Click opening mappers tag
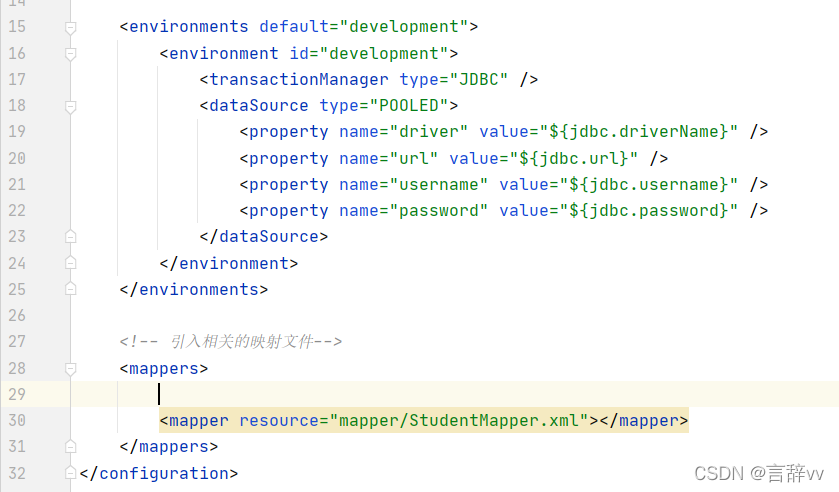The width and height of the screenshot is (839, 492). 164,369
